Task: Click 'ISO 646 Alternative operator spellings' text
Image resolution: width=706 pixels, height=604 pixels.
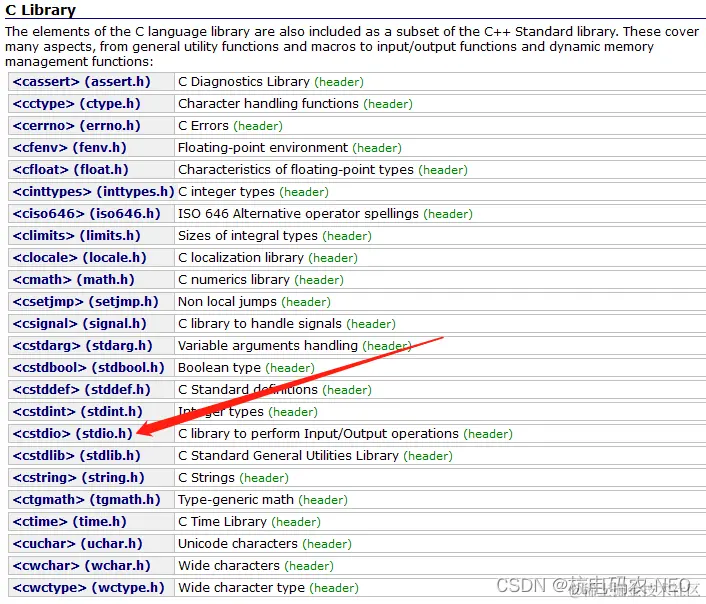Action: (x=299, y=213)
